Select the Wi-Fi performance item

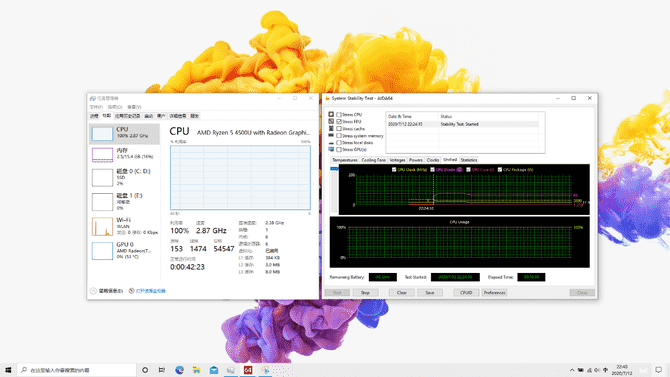pos(124,226)
